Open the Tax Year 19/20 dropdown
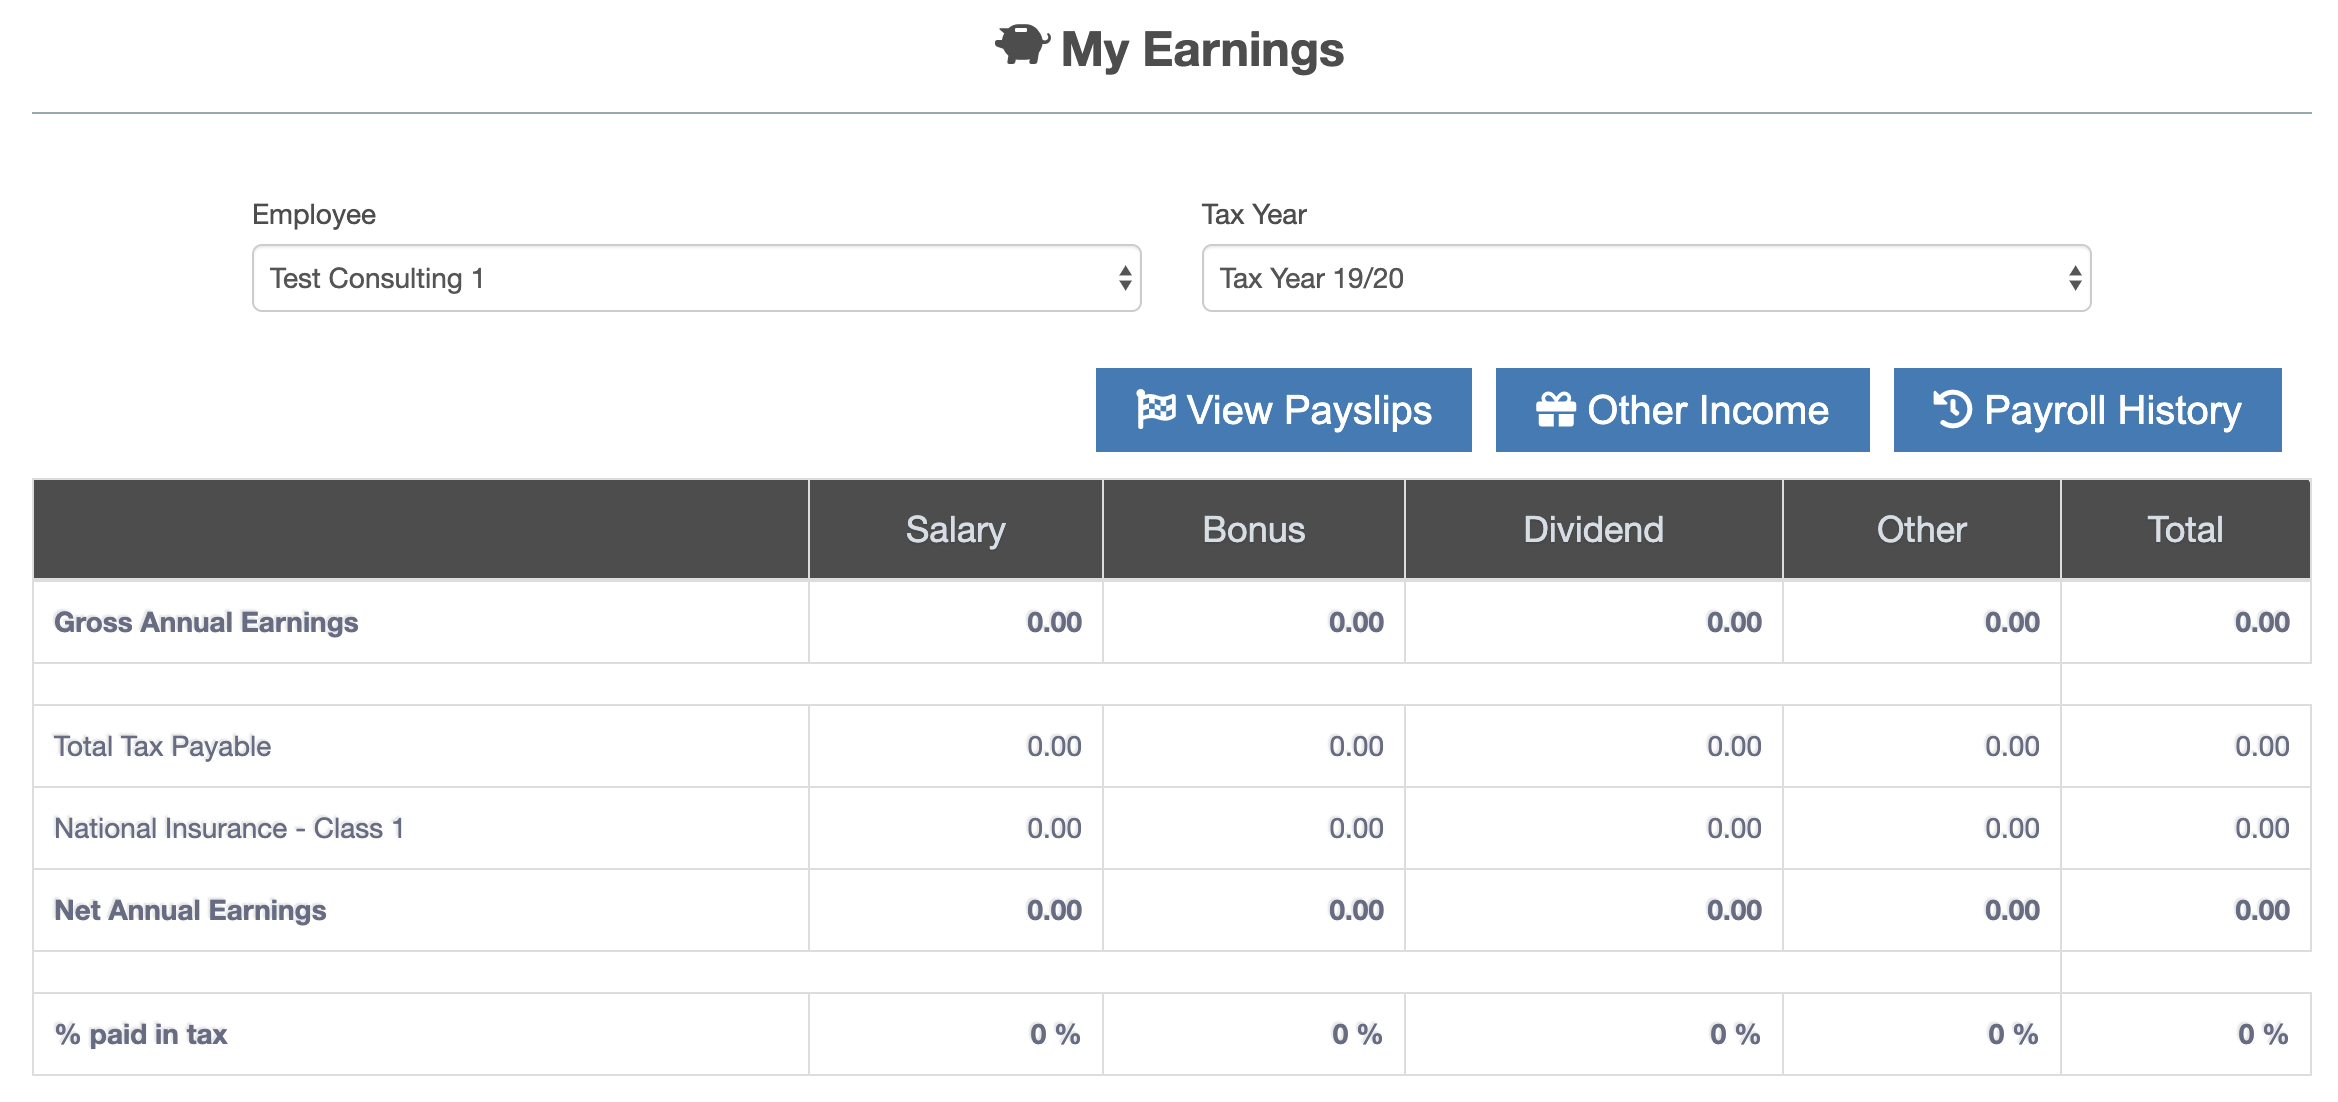2338x1102 pixels. (1646, 278)
